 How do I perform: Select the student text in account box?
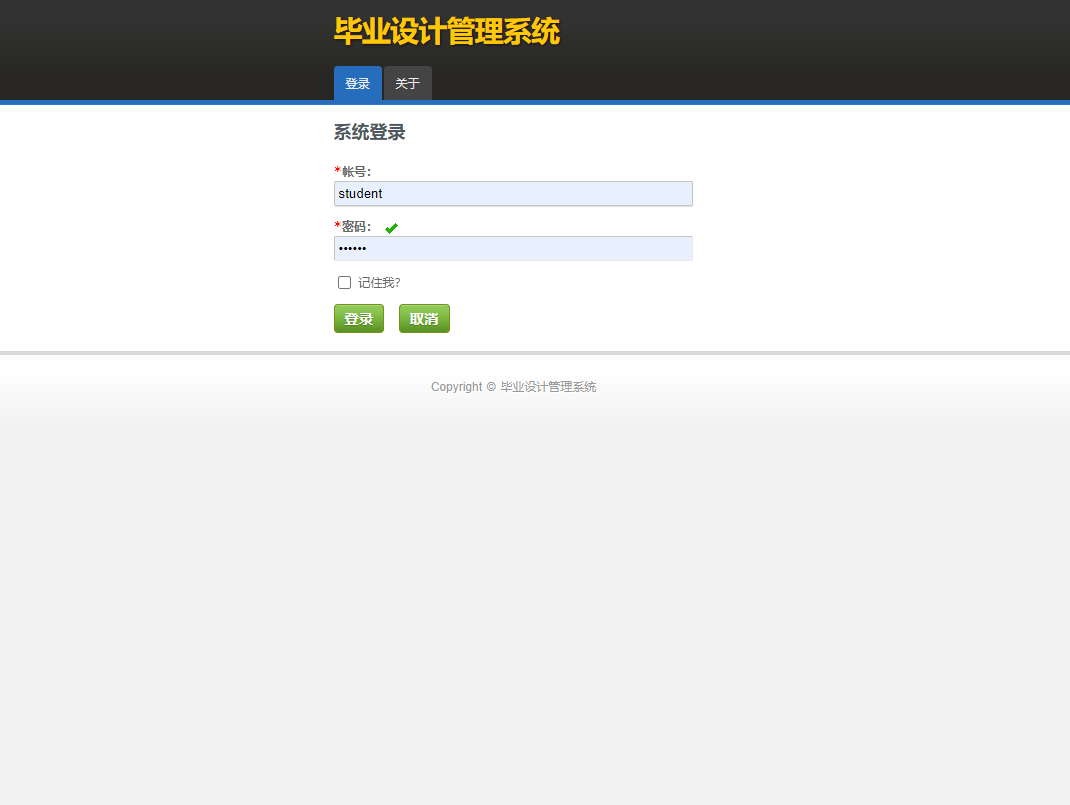360,193
